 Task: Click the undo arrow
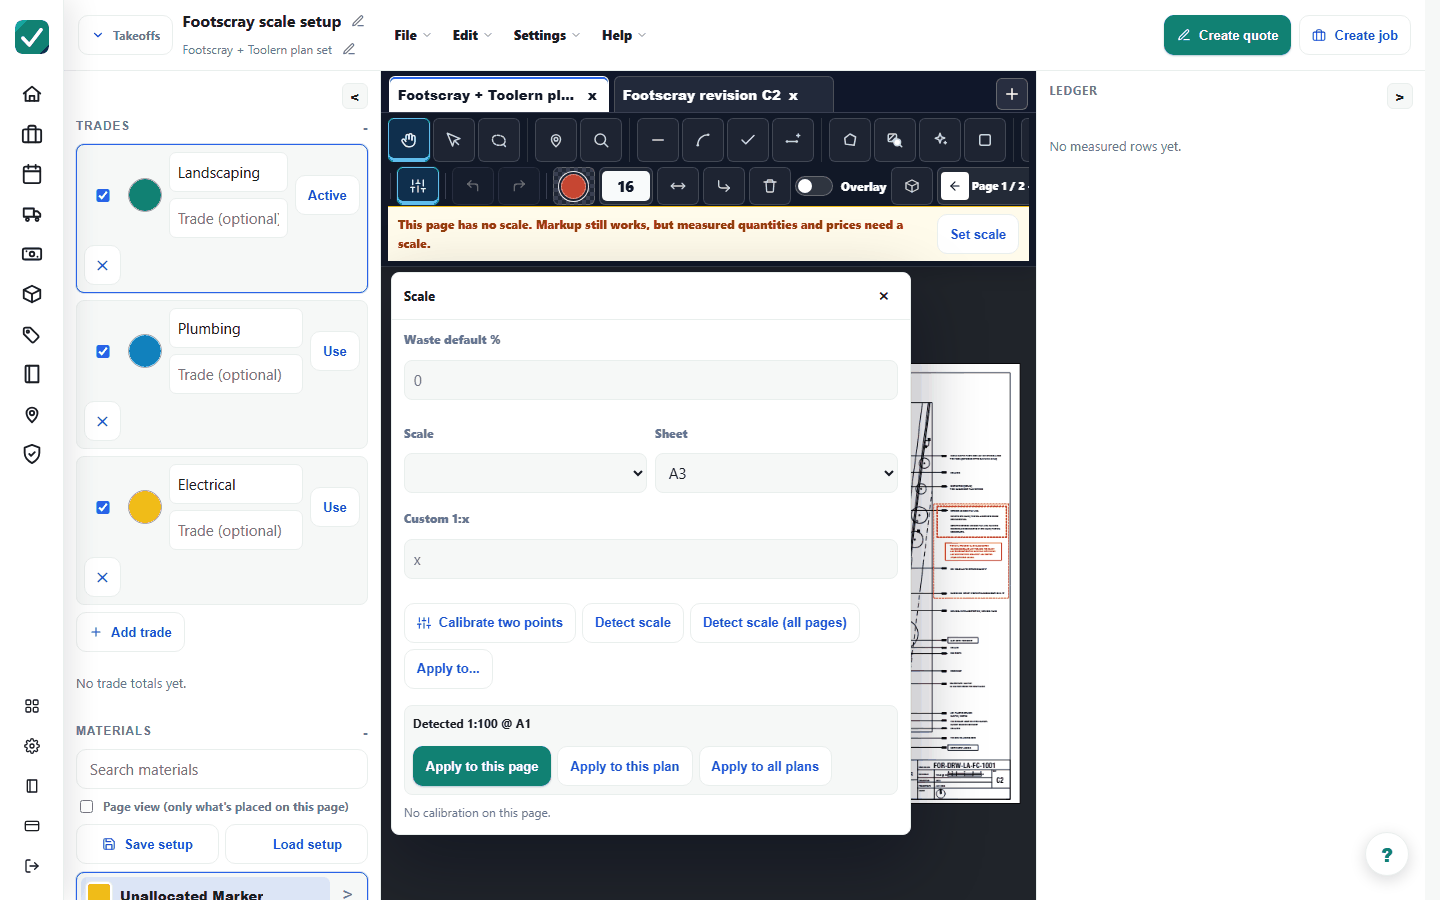473,186
